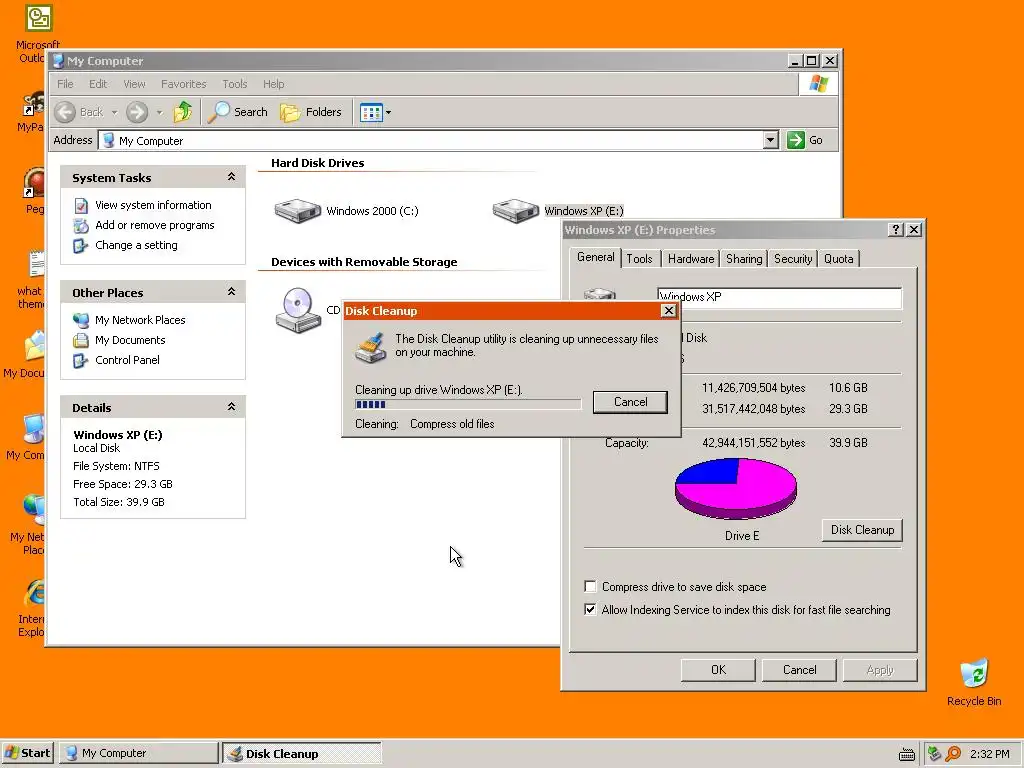This screenshot has height=768, width=1024.
Task: Open Search from the toolbar
Action: [x=238, y=112]
